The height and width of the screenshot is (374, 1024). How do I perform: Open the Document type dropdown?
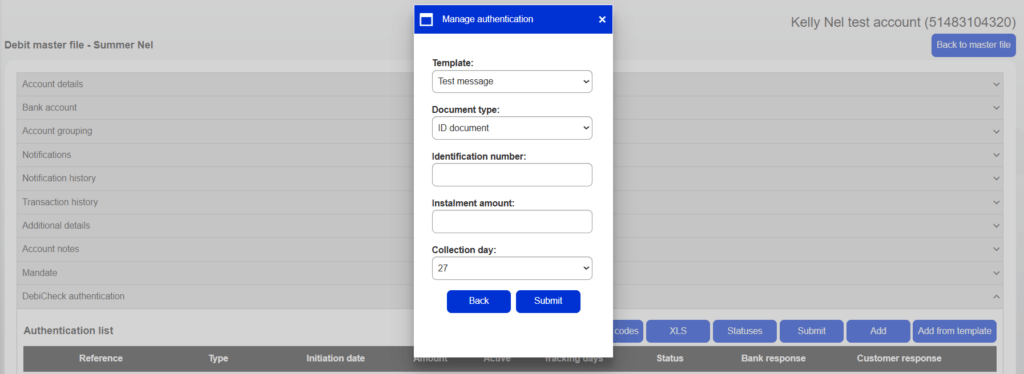point(512,128)
